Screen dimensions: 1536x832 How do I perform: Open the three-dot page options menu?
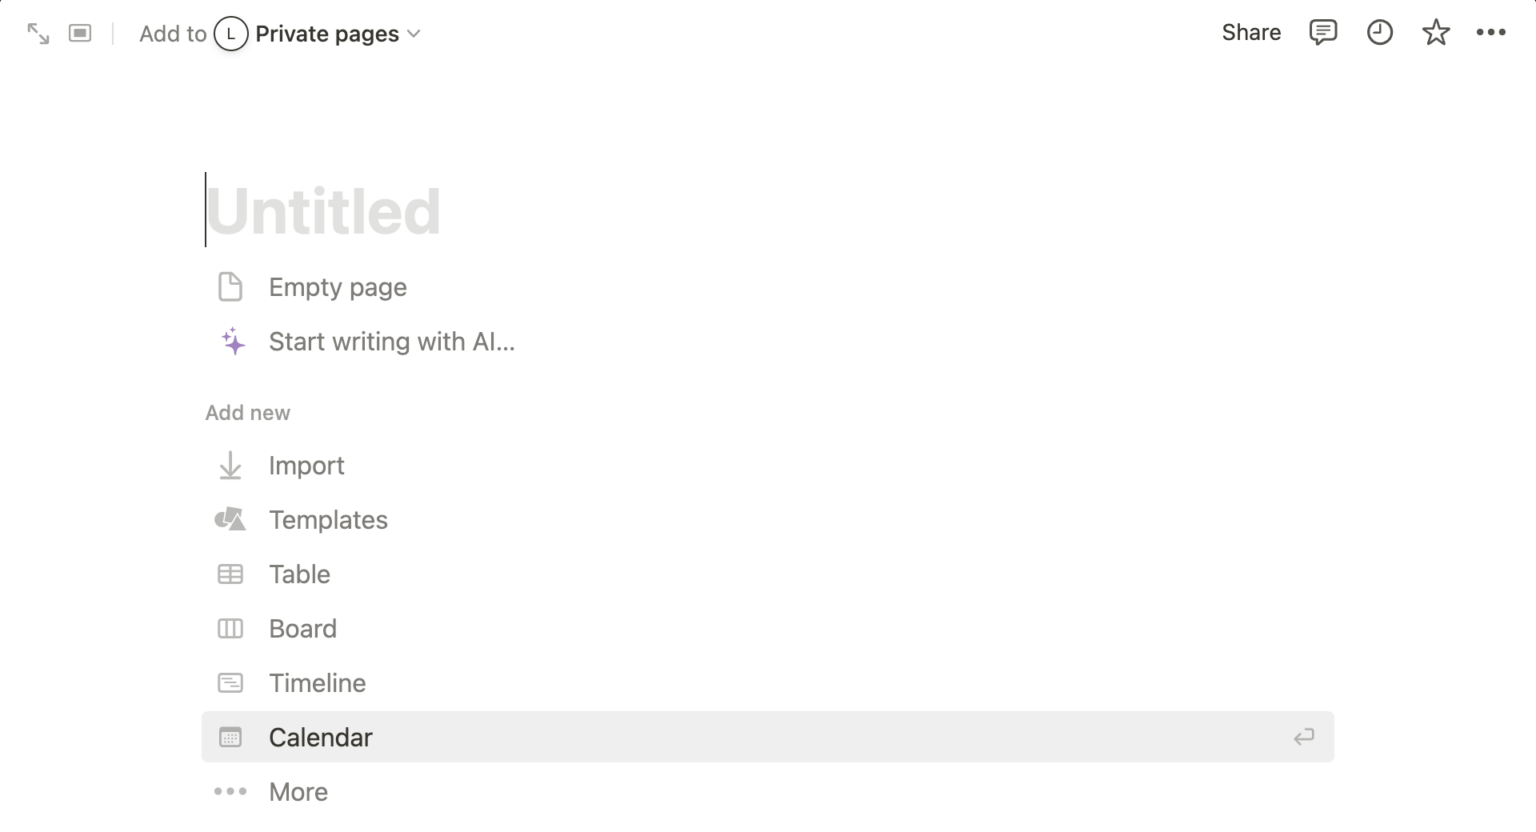click(x=1490, y=33)
